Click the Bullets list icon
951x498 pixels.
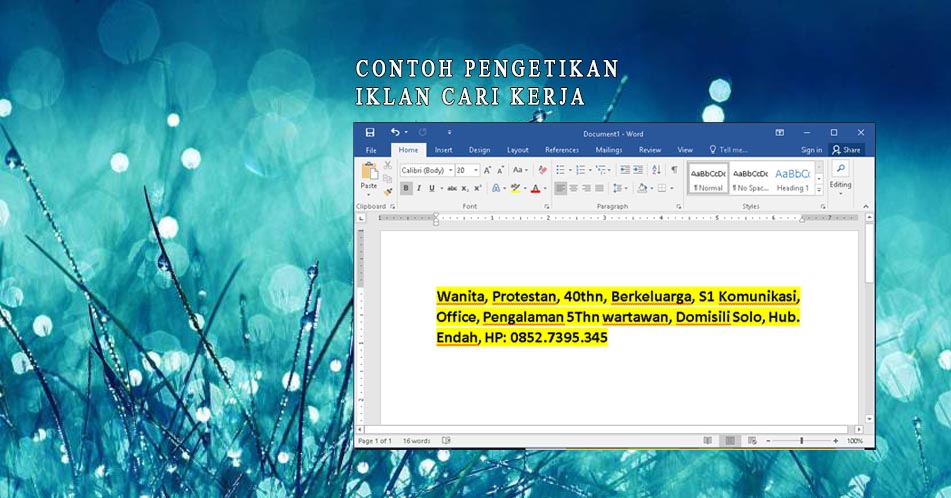coord(560,170)
